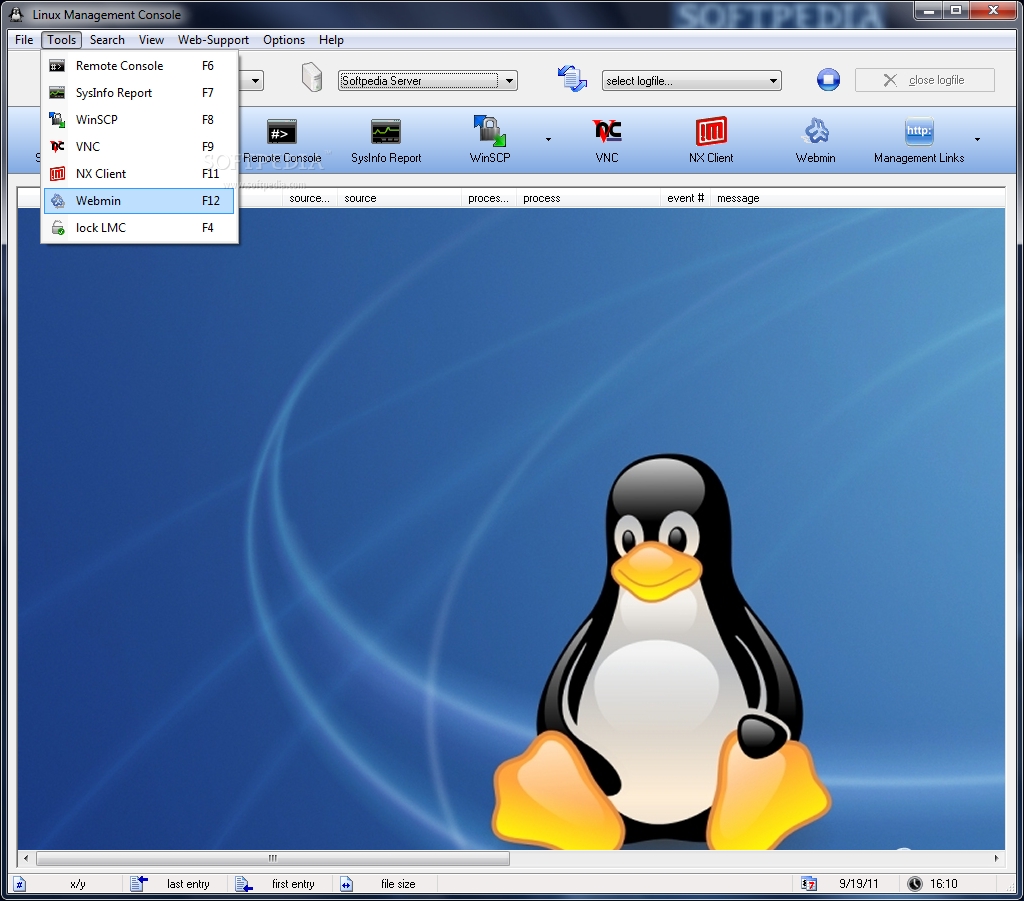The image size is (1024, 901).
Task: Click the SysInfo Report icon in Tools menu
Action: (x=57, y=93)
